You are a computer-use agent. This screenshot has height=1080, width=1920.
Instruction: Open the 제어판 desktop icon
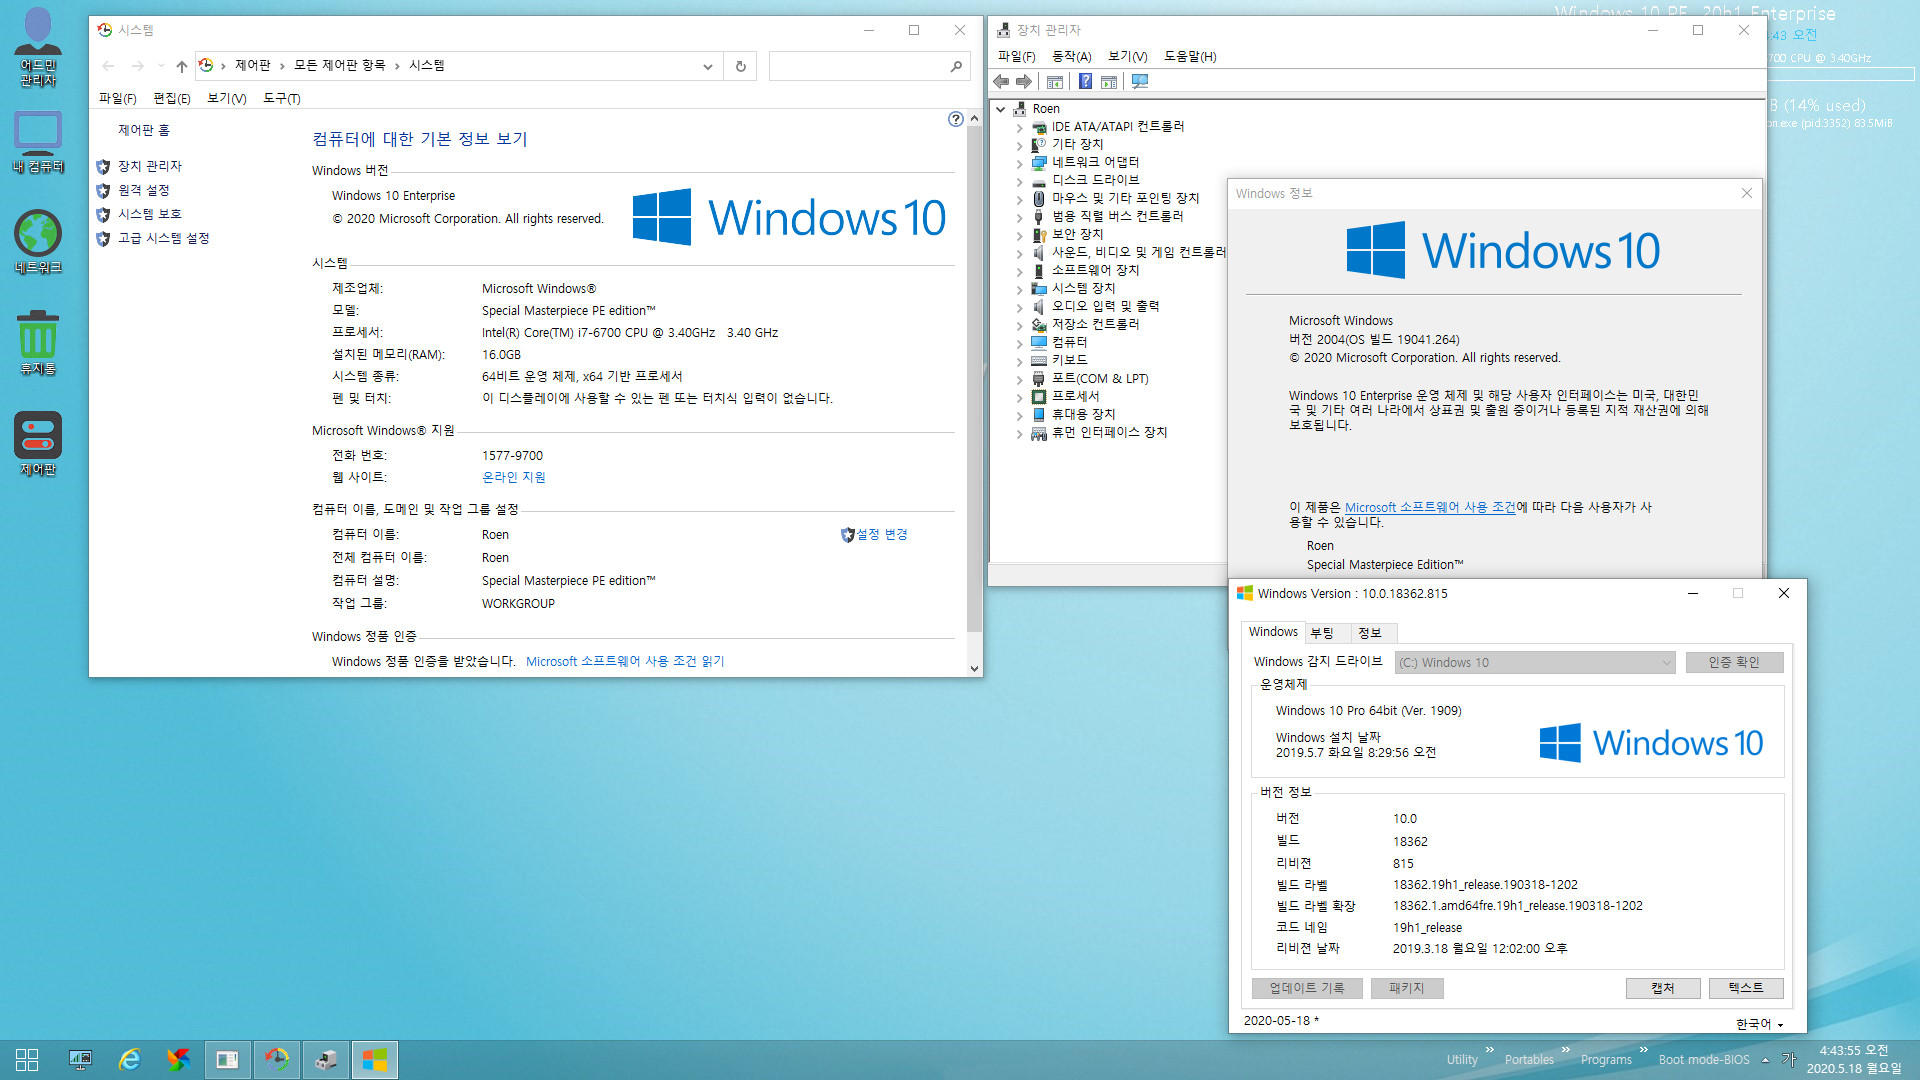click(x=38, y=444)
